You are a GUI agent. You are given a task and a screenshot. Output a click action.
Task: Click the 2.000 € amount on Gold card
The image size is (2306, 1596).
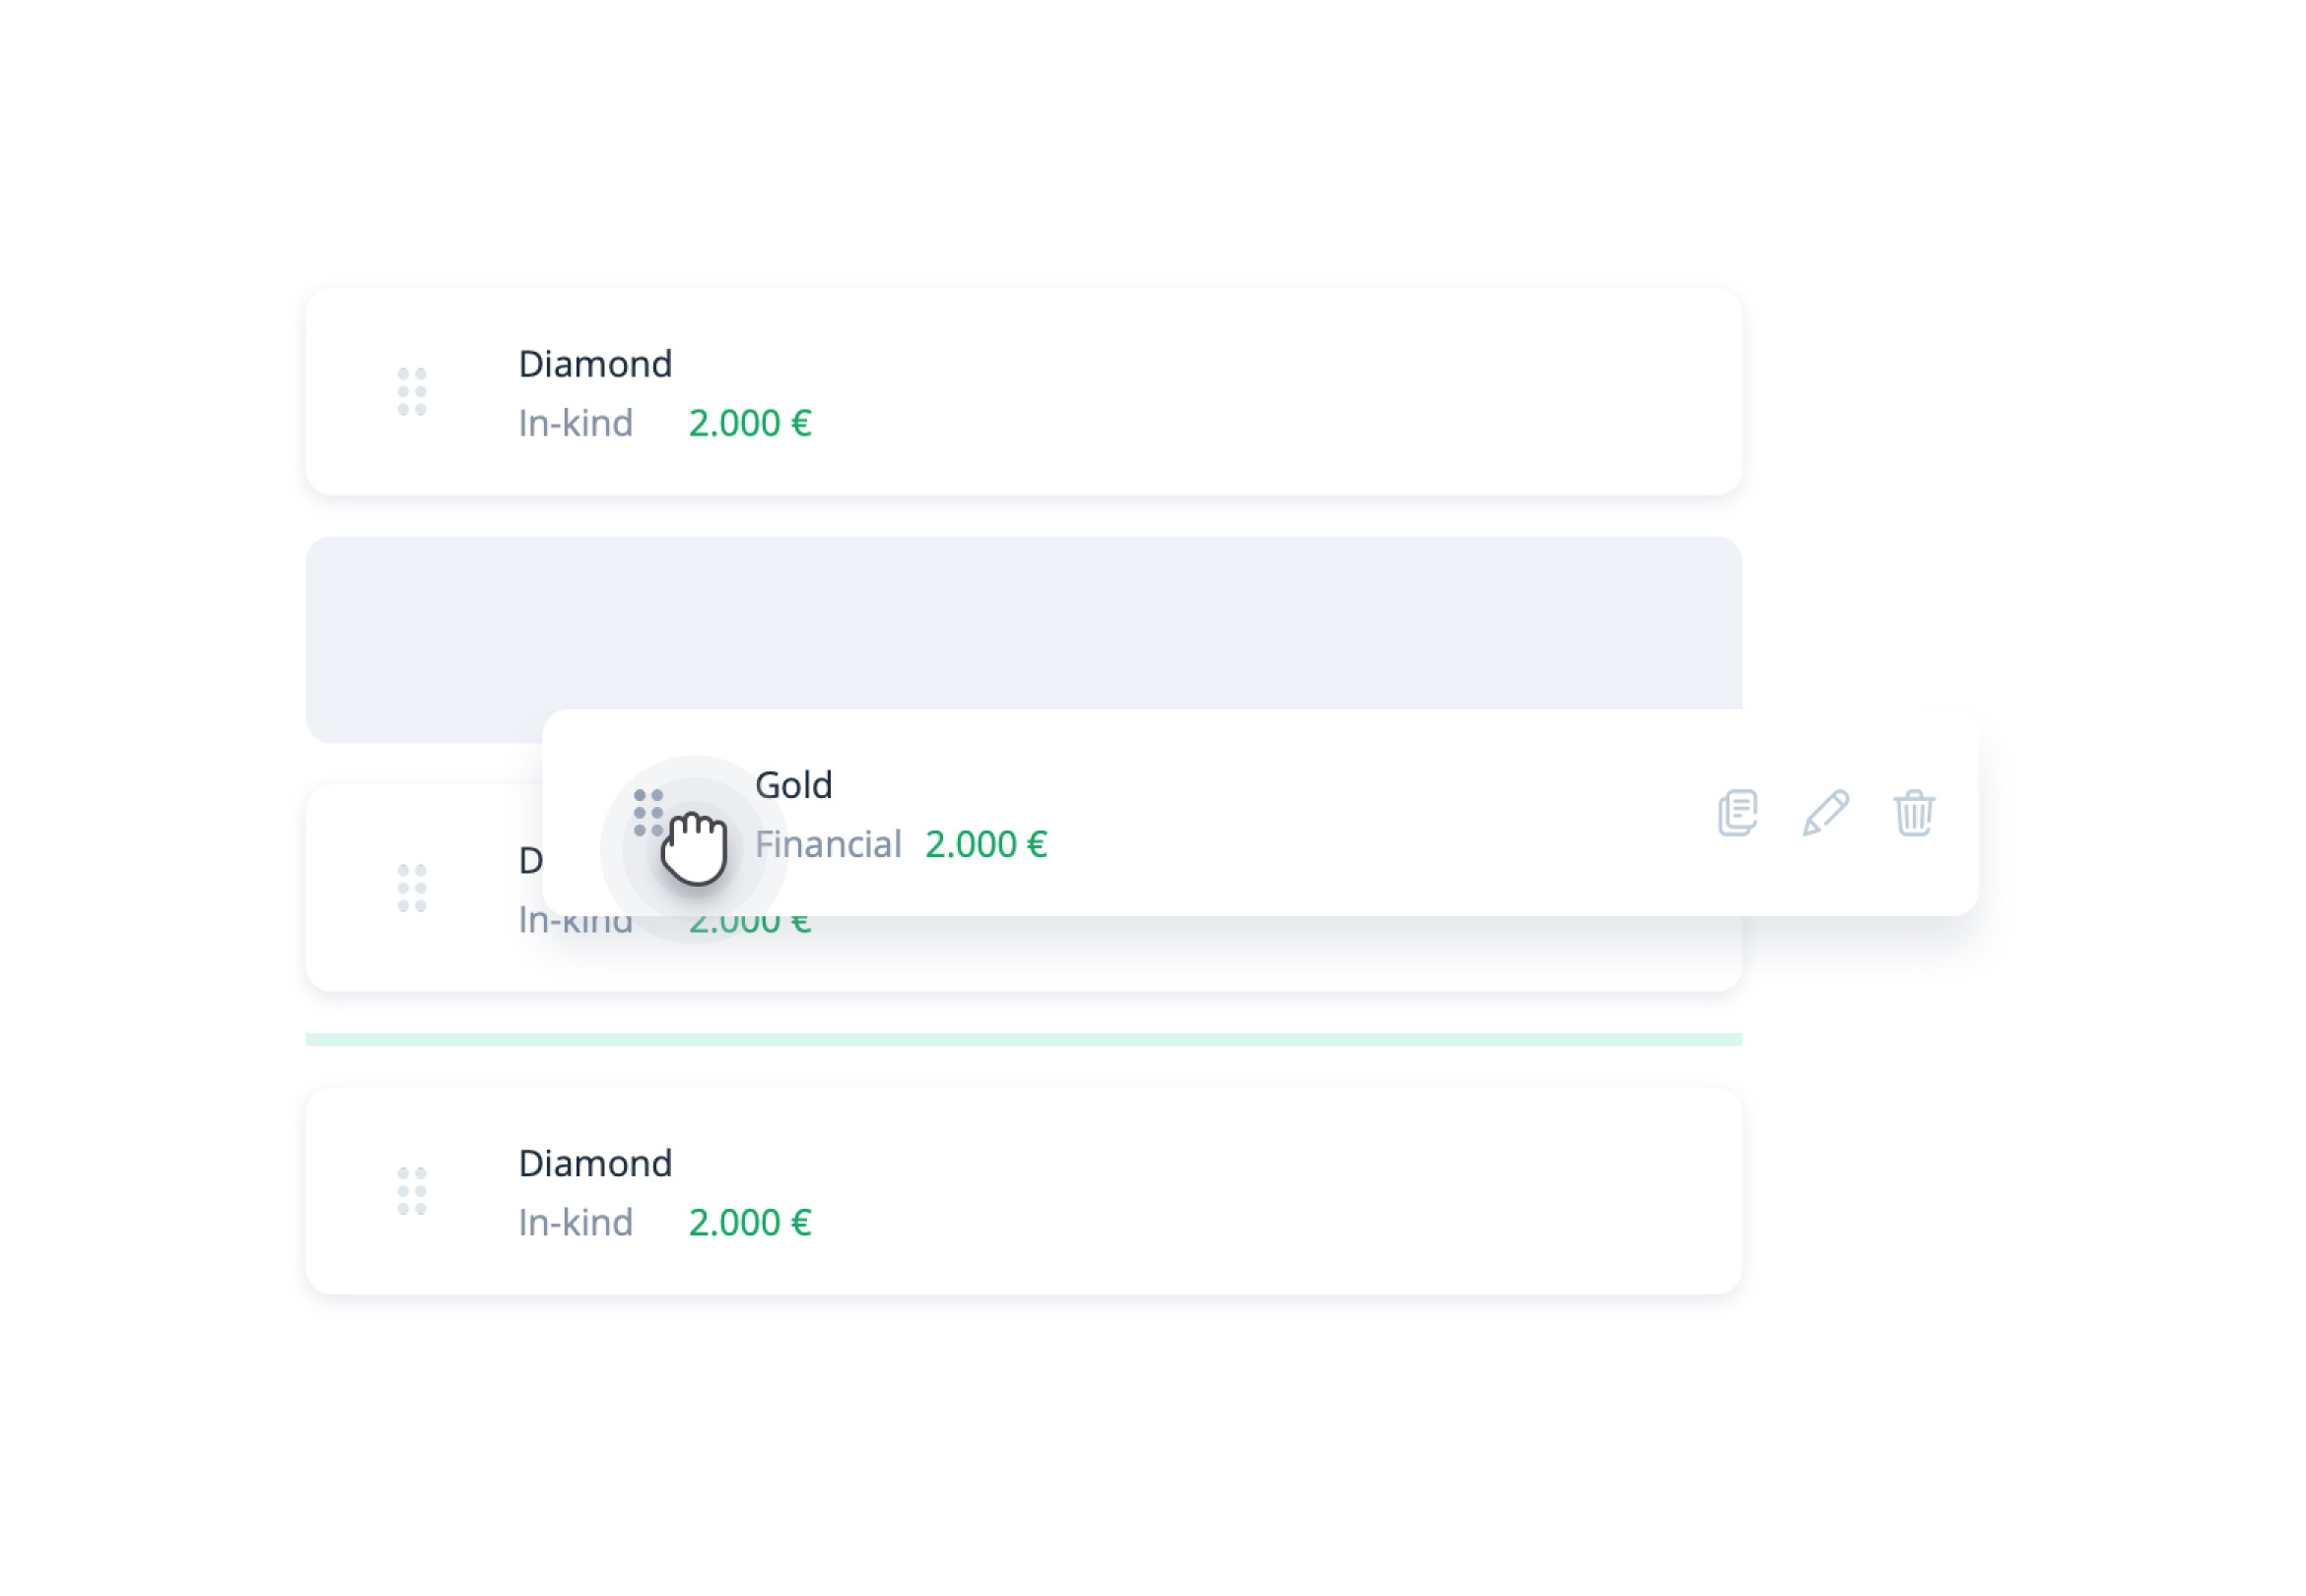[986, 844]
